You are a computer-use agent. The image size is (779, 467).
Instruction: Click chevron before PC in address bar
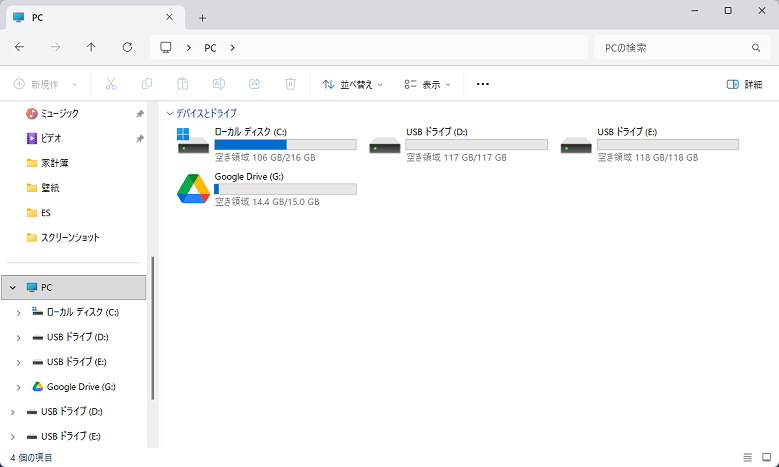[189, 48]
